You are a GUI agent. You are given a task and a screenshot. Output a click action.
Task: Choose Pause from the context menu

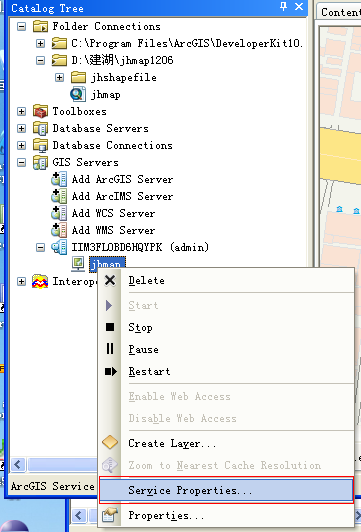click(226, 349)
